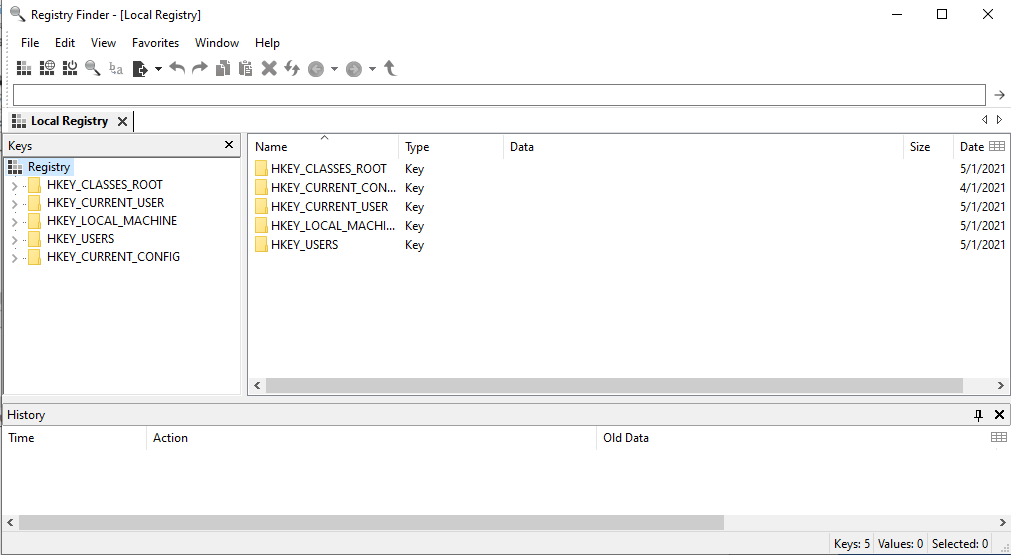
Task: Click the horizontal scrollbar in values list
Action: coord(613,385)
